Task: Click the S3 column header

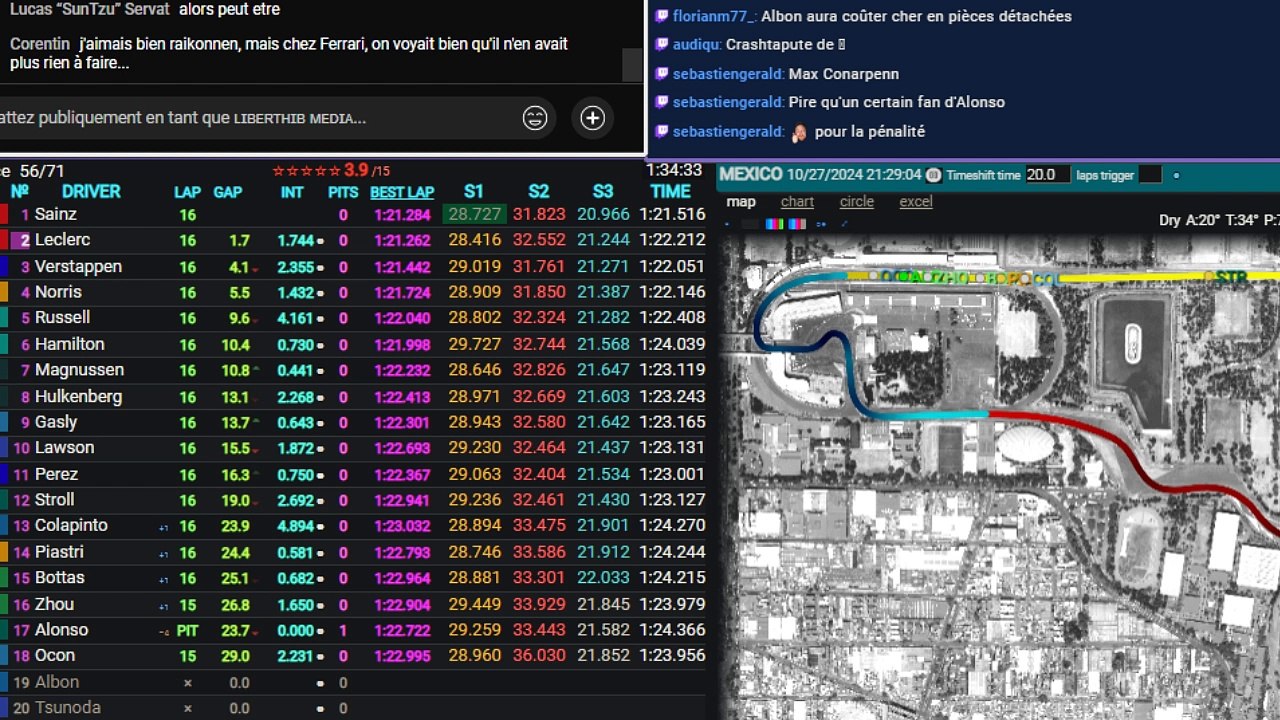Action: 603,192
